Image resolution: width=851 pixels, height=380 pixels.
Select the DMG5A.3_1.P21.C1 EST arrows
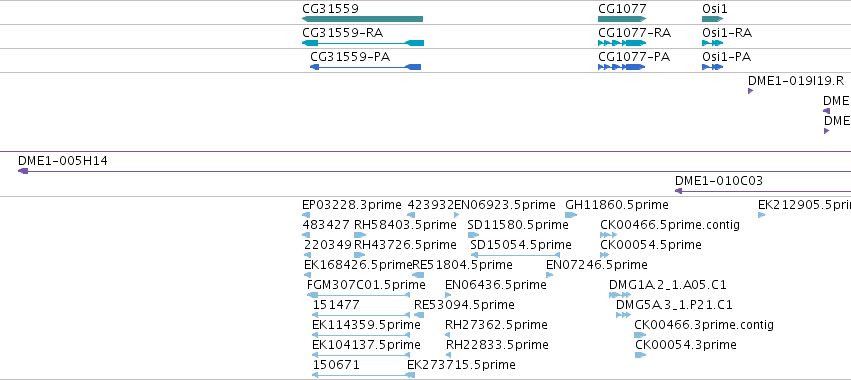pyautogui.click(x=624, y=315)
